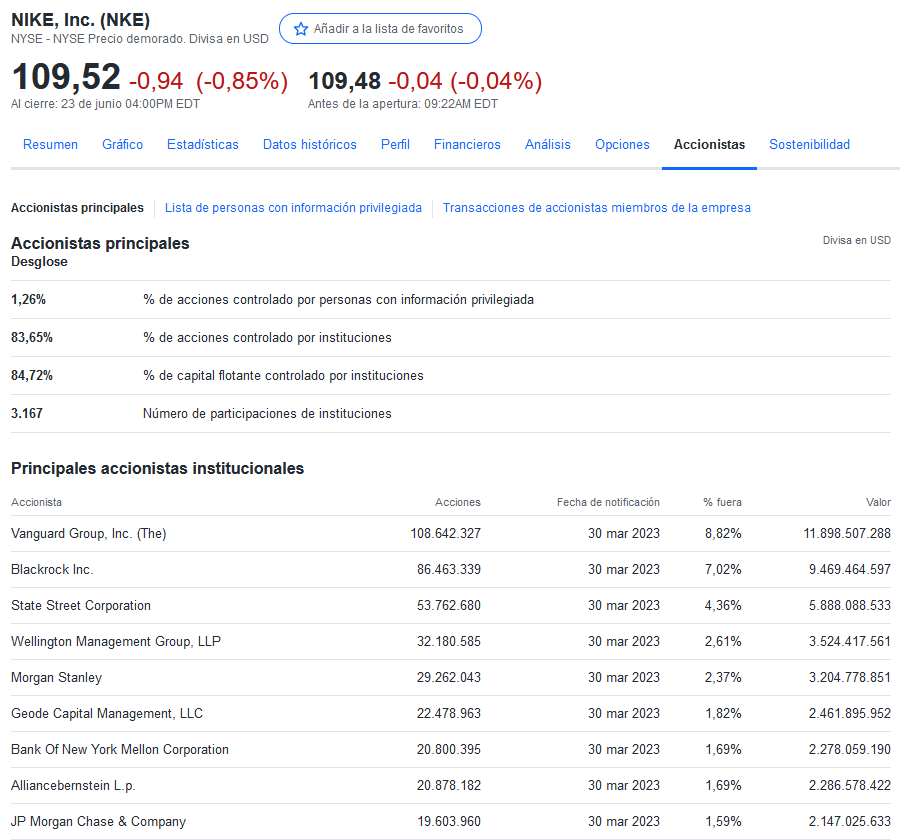Select the Vanguard Group, Inc. (The) row
The height and width of the screenshot is (840, 900).
(x=451, y=534)
